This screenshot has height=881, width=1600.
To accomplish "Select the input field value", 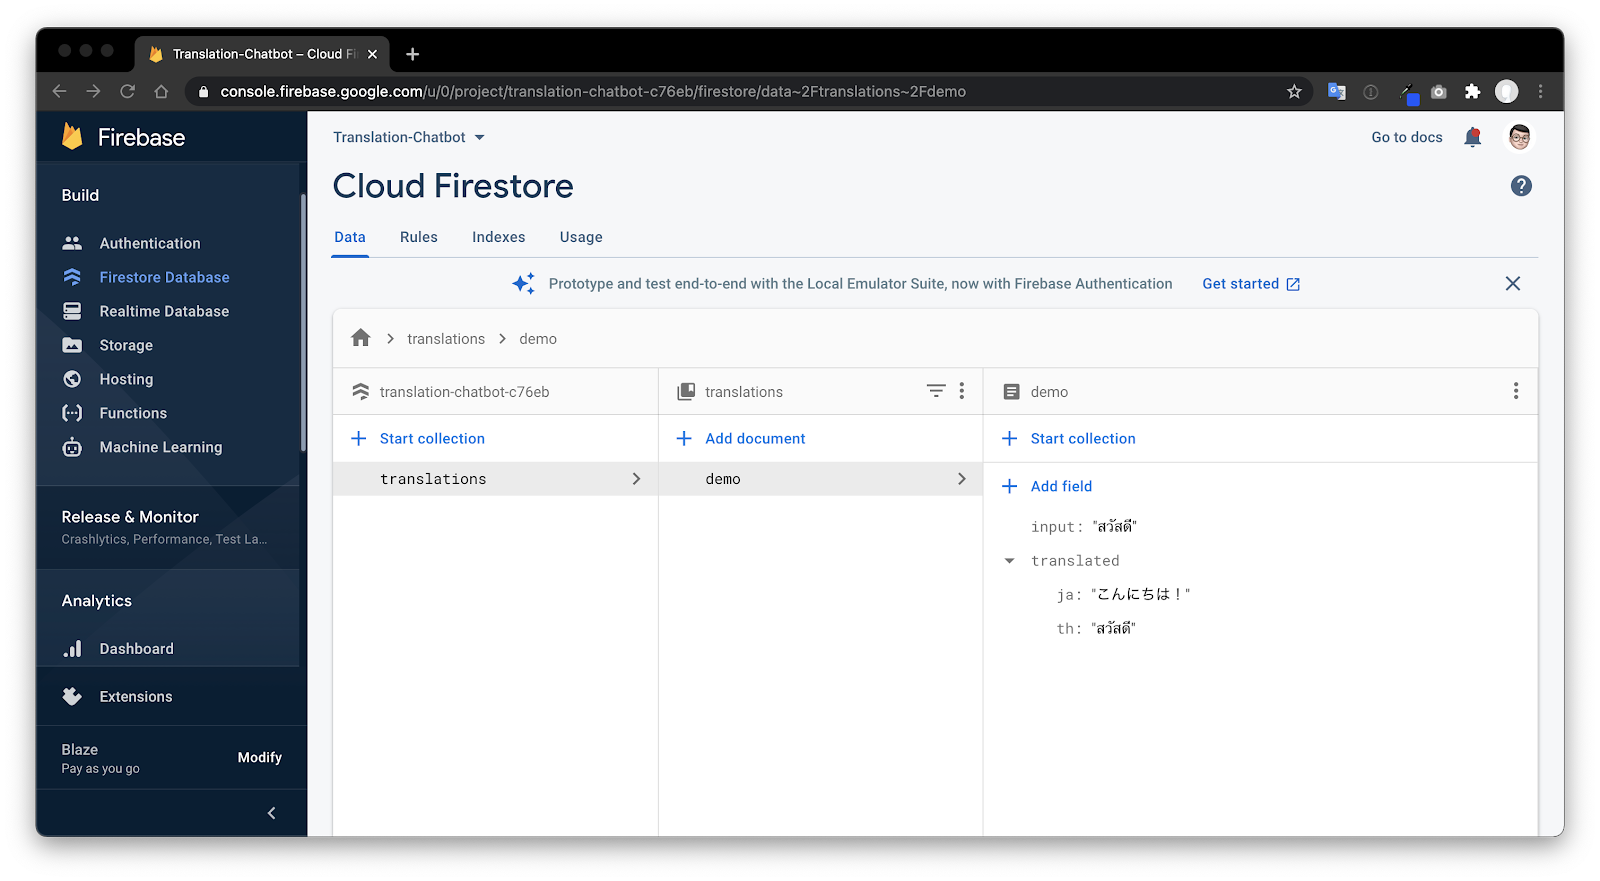I will pyautogui.click(x=1114, y=527).
